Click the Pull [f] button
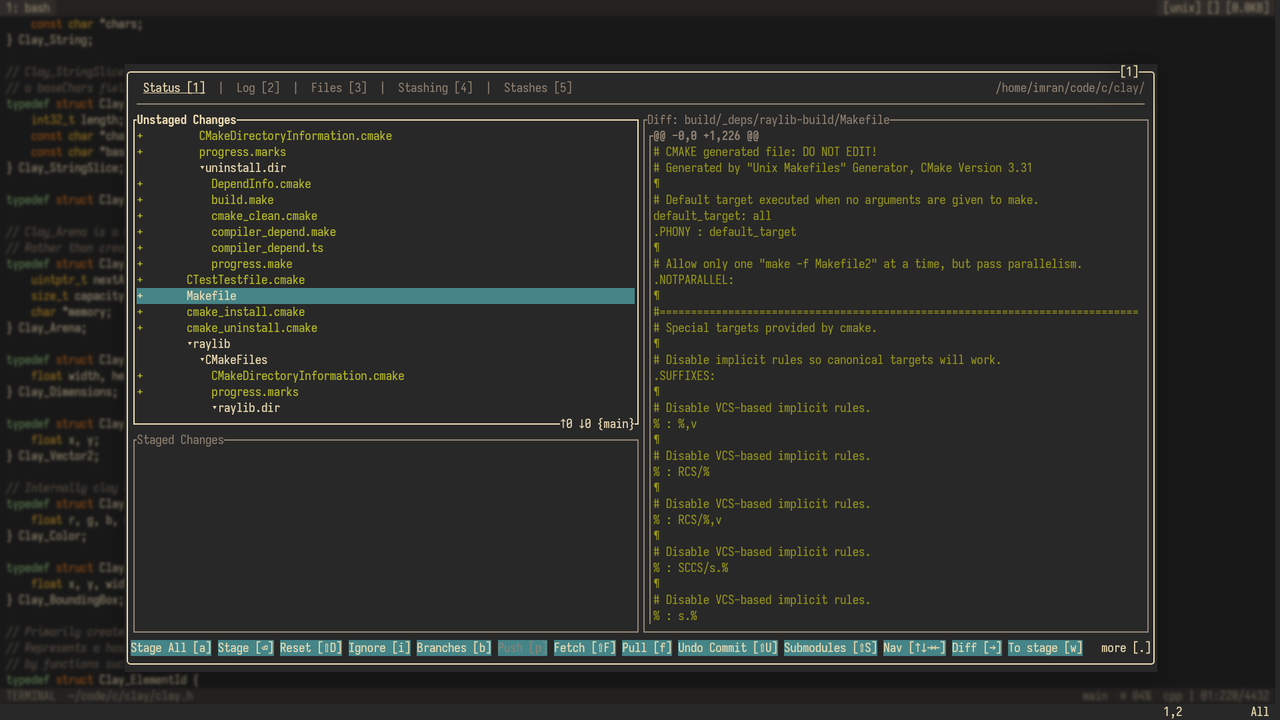1280x720 pixels. tap(646, 647)
